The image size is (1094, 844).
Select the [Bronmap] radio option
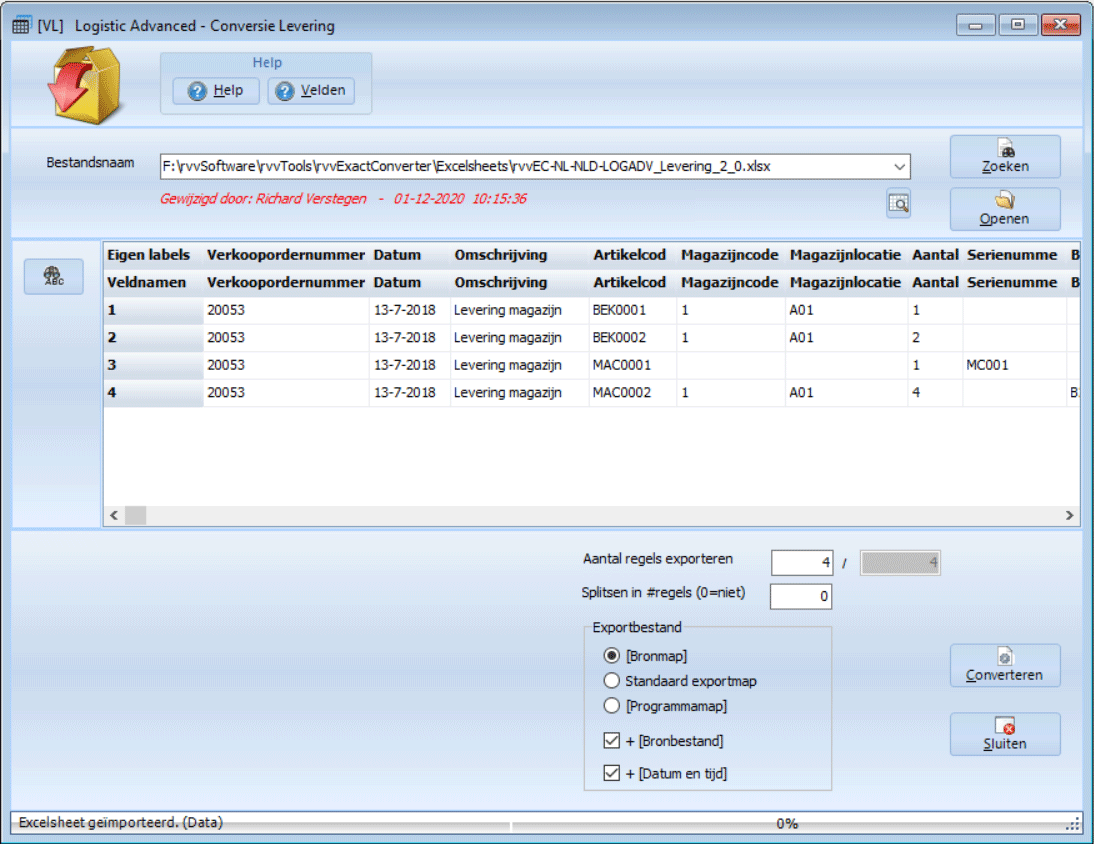coord(612,656)
